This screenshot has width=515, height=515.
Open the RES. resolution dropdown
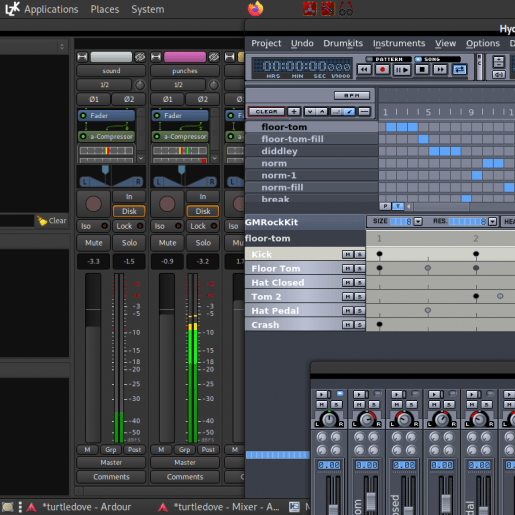tap(492, 221)
